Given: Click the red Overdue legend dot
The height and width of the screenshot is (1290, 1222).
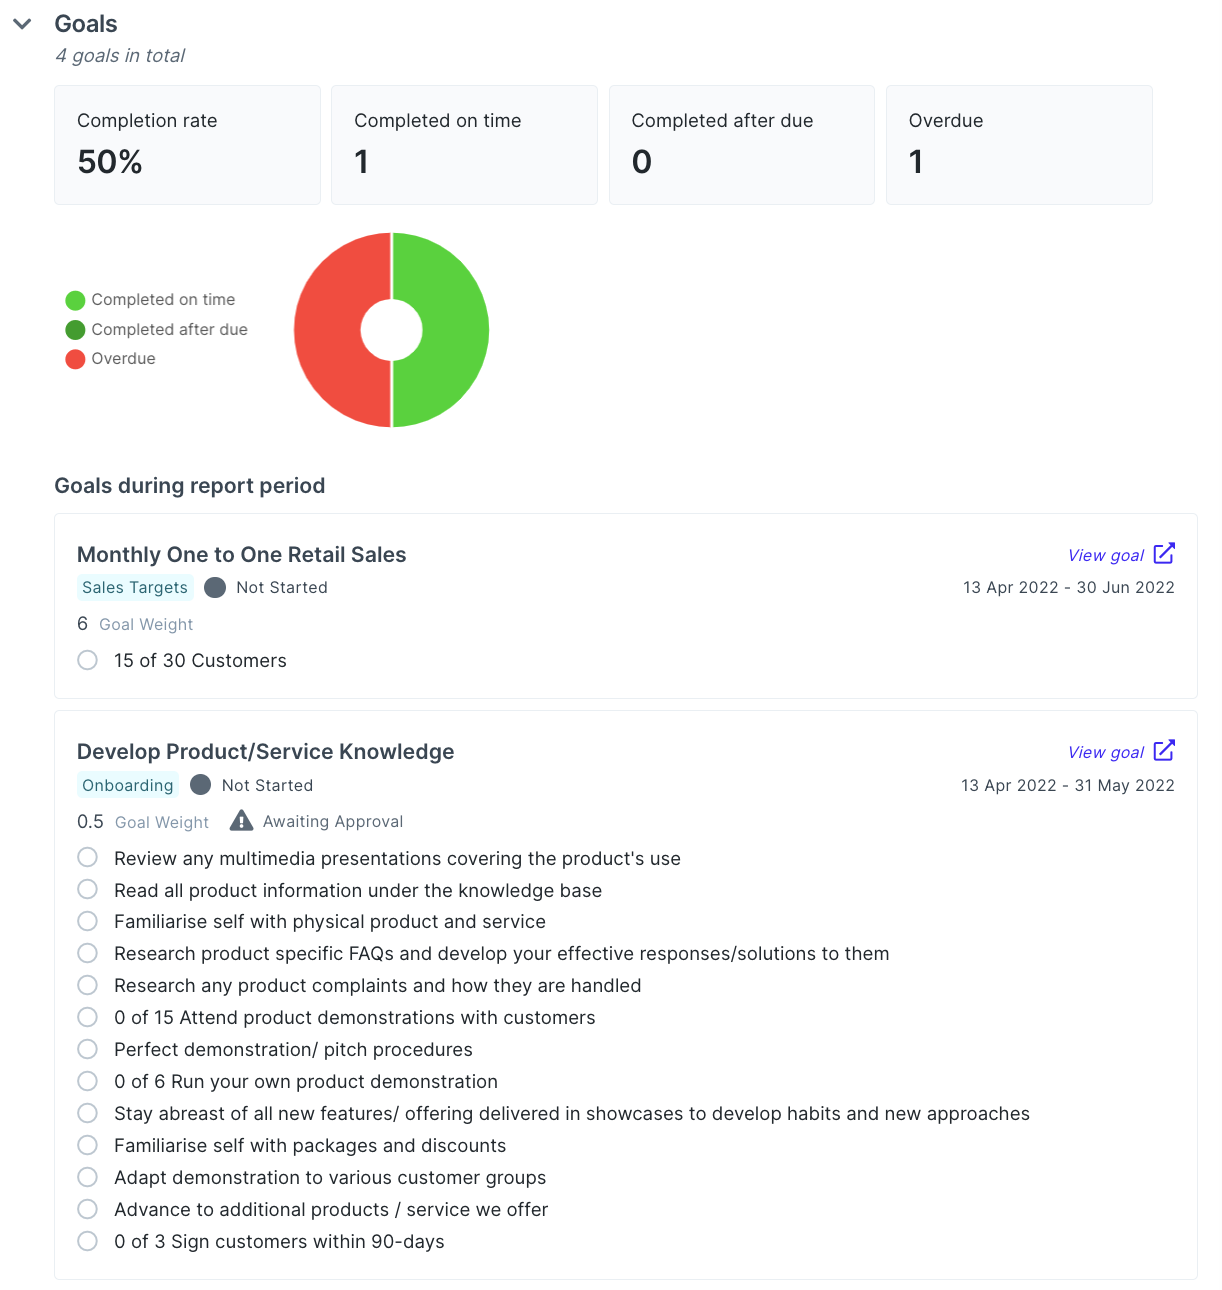Looking at the screenshot, I should [x=75, y=358].
